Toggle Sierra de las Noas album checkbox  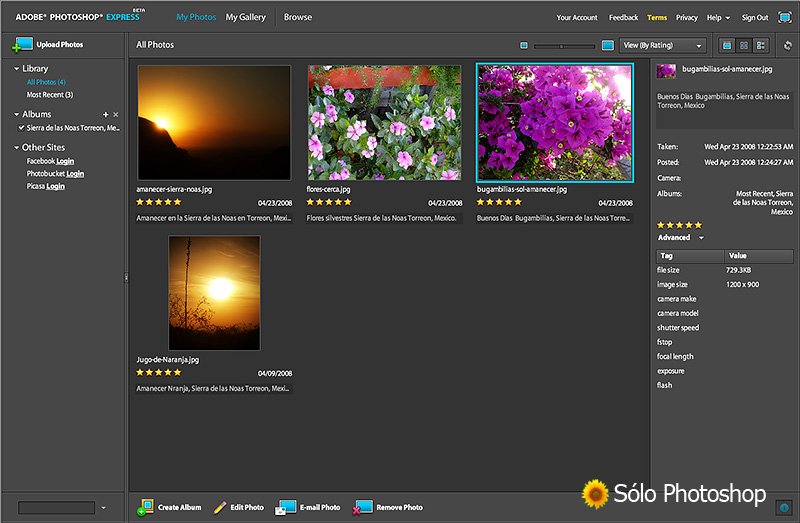pos(21,128)
